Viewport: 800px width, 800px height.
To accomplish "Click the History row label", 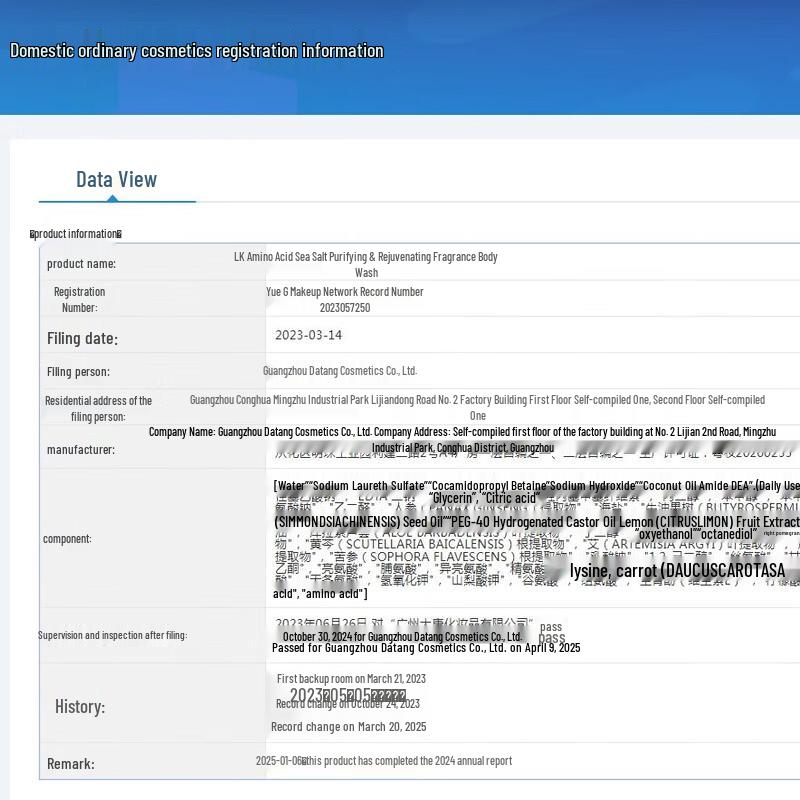I will pyautogui.click(x=80, y=707).
